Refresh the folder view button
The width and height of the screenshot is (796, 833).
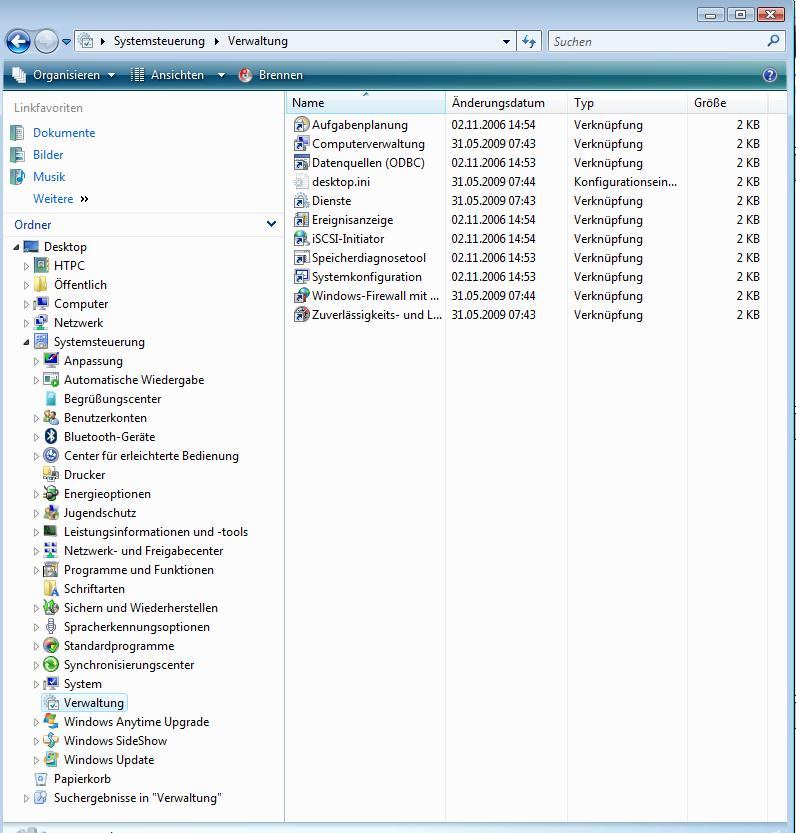coord(529,41)
